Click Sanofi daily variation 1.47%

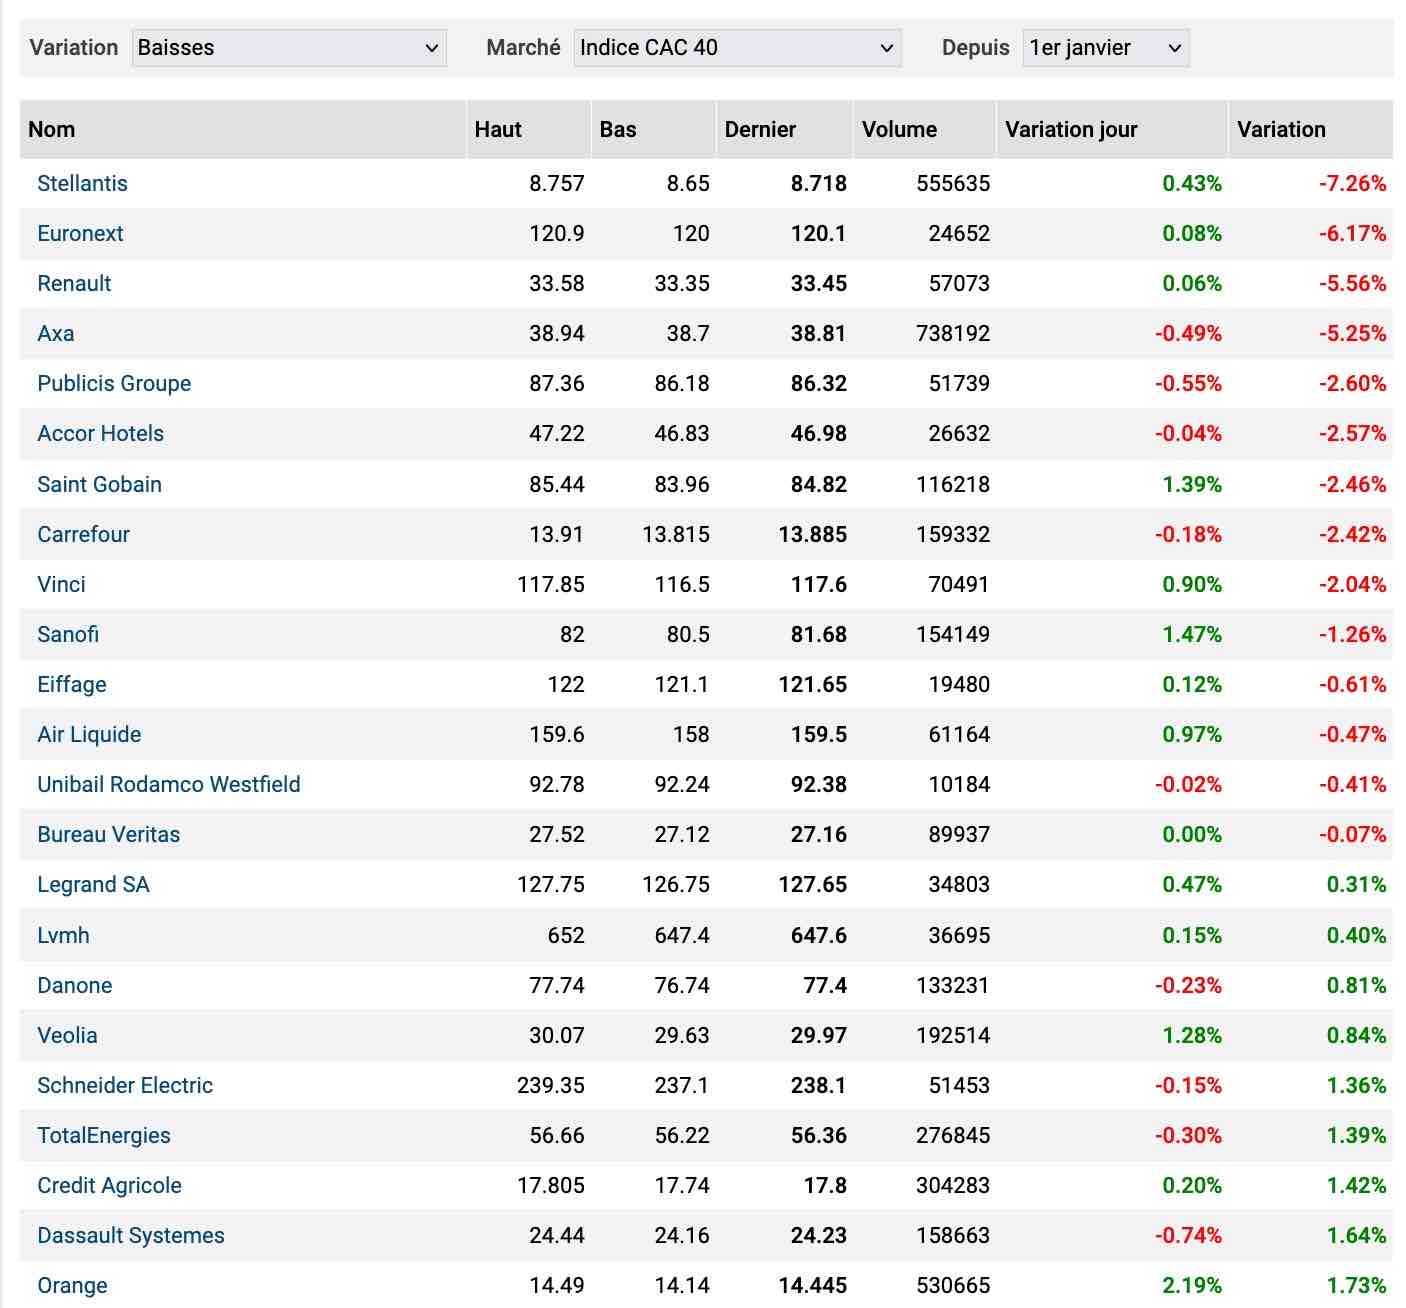[x=1192, y=635]
